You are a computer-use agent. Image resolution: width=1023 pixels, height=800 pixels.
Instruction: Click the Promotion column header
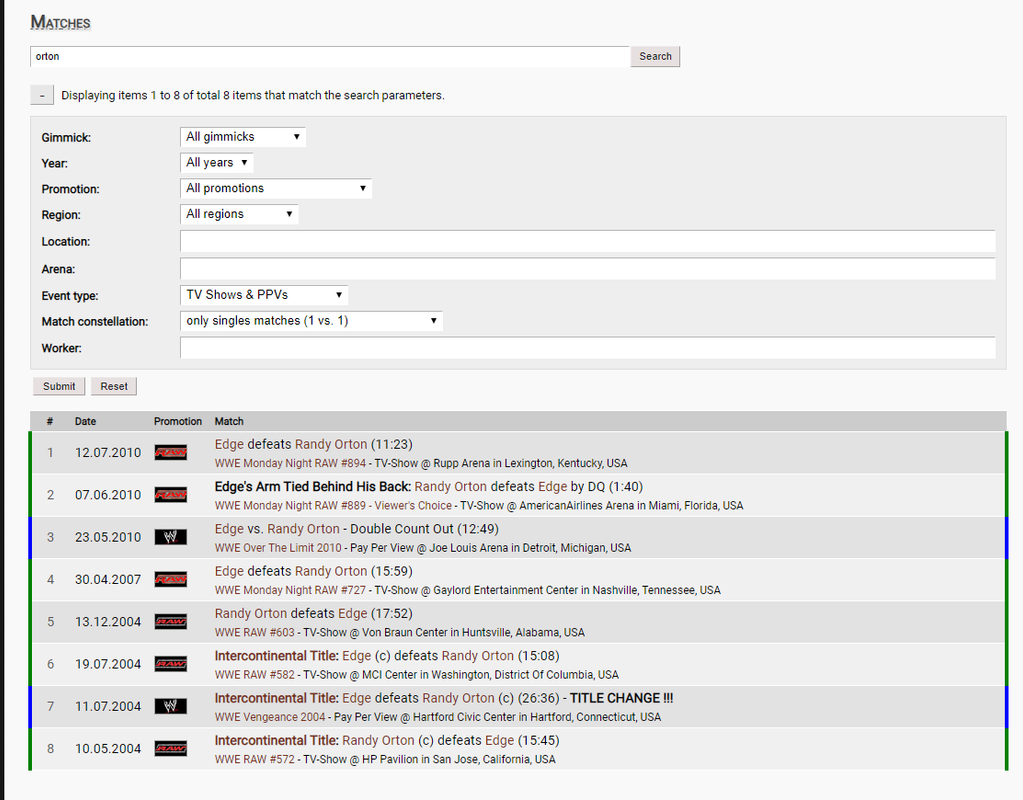(177, 422)
